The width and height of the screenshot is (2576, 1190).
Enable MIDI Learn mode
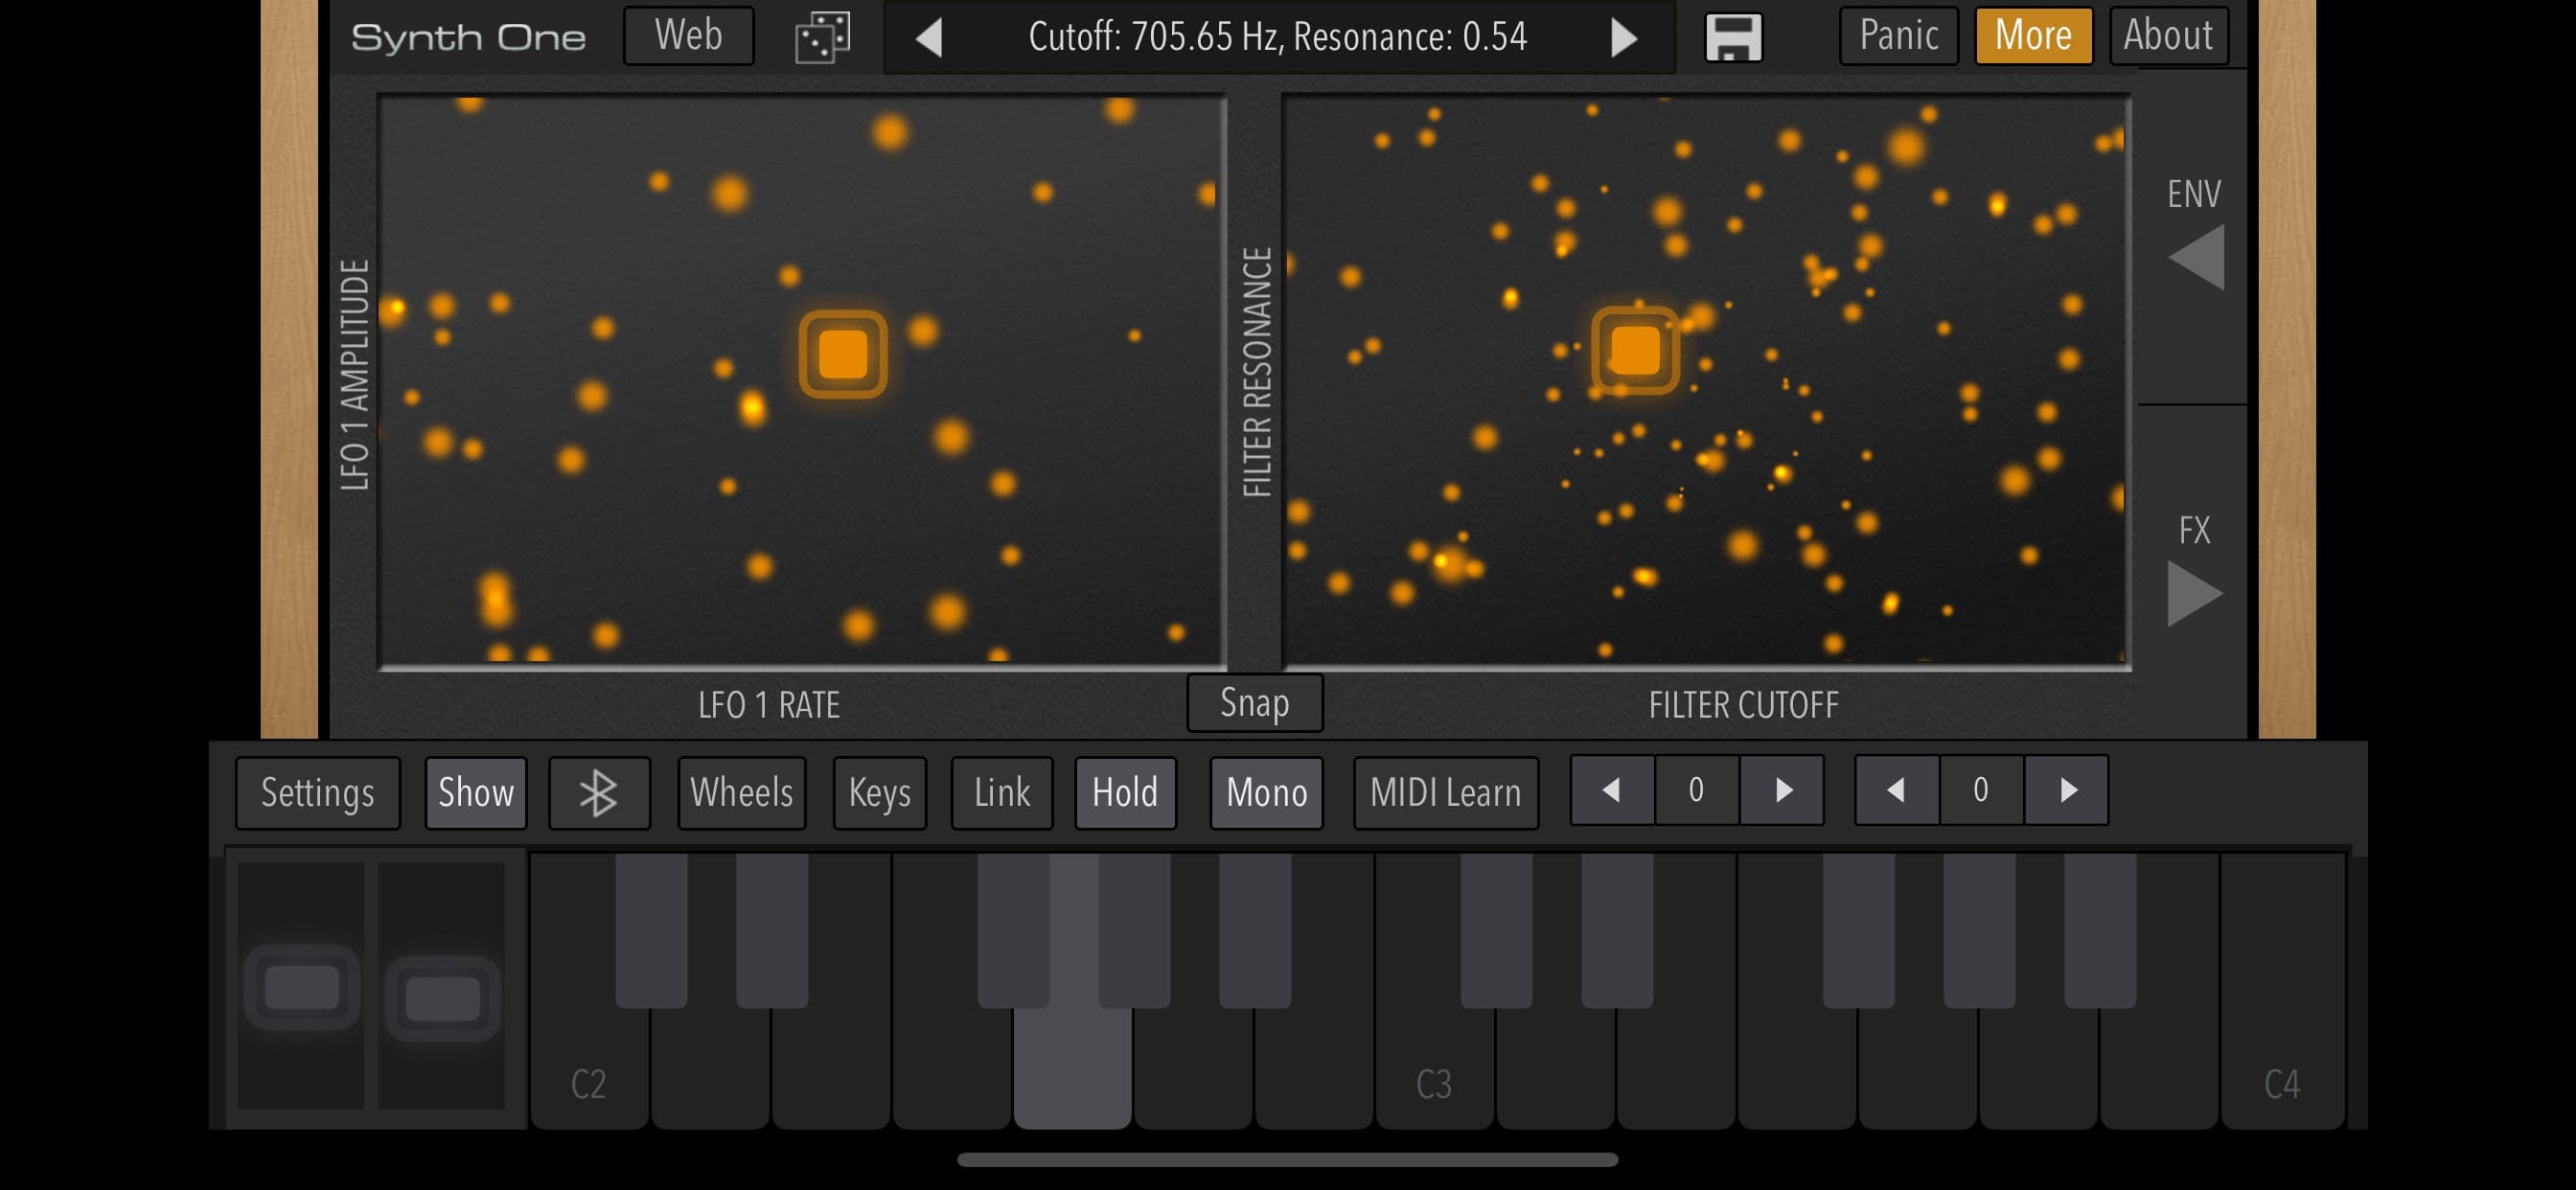1445,793
